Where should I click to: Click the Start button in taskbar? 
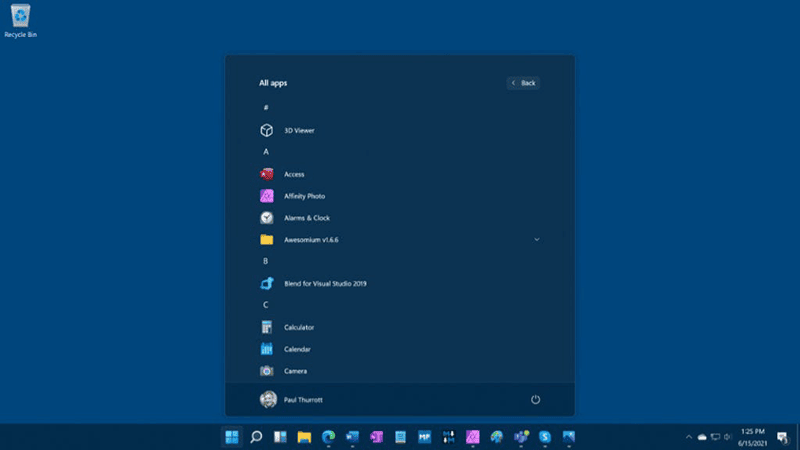click(232, 437)
